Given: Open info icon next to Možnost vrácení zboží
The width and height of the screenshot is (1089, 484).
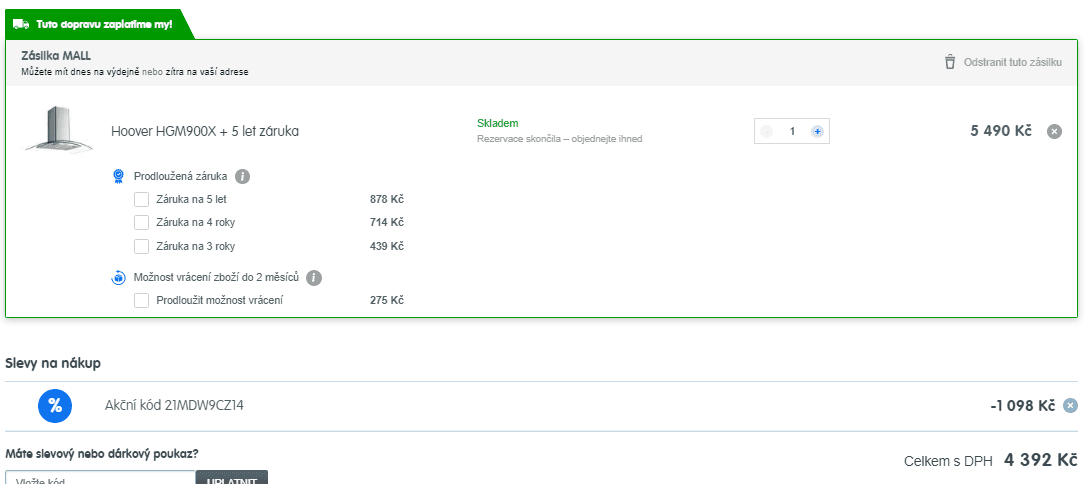Looking at the screenshot, I should (x=314, y=278).
